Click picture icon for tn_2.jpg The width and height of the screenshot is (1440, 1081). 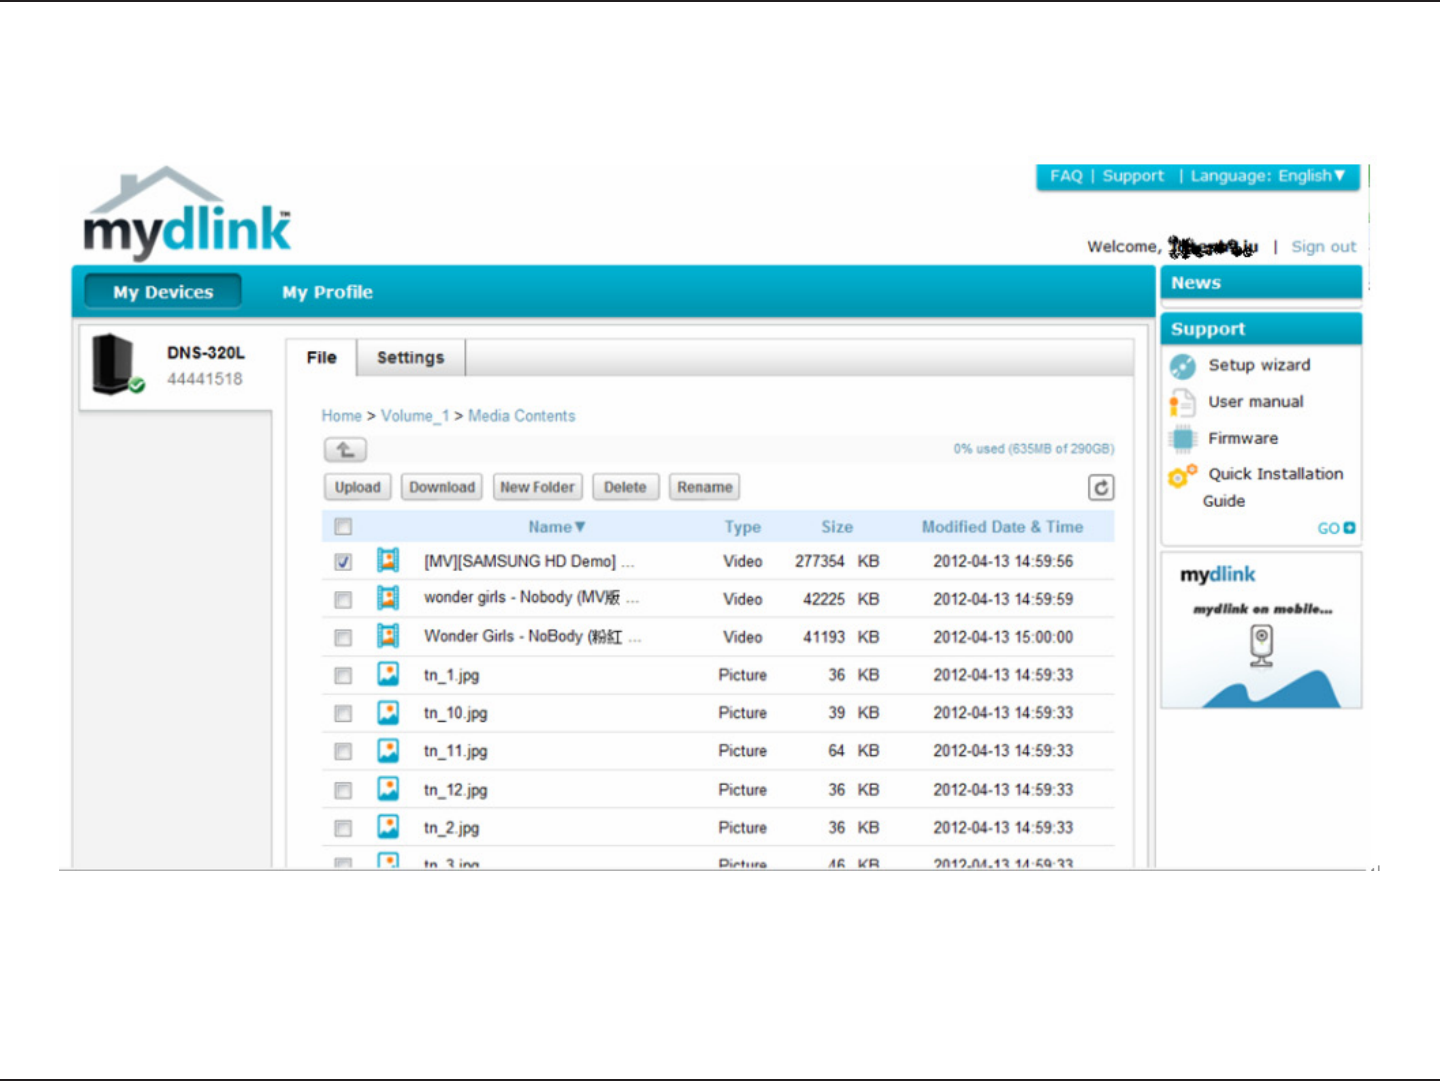click(x=388, y=827)
